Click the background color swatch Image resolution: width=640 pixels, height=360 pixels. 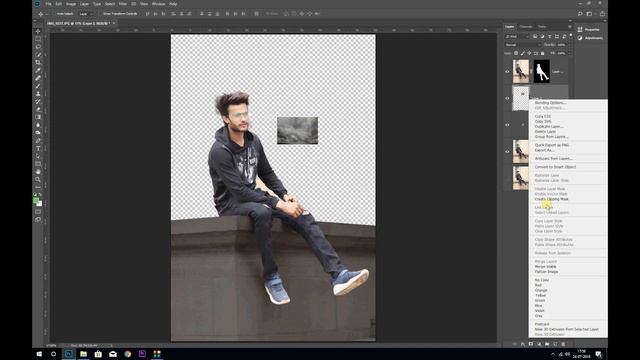[40, 203]
